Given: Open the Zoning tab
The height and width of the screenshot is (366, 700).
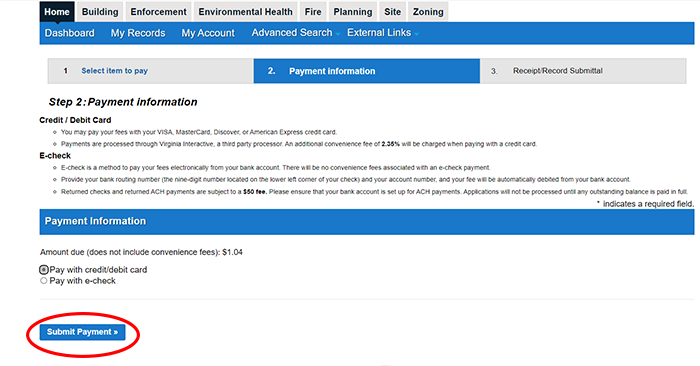Looking at the screenshot, I should (x=428, y=12).
